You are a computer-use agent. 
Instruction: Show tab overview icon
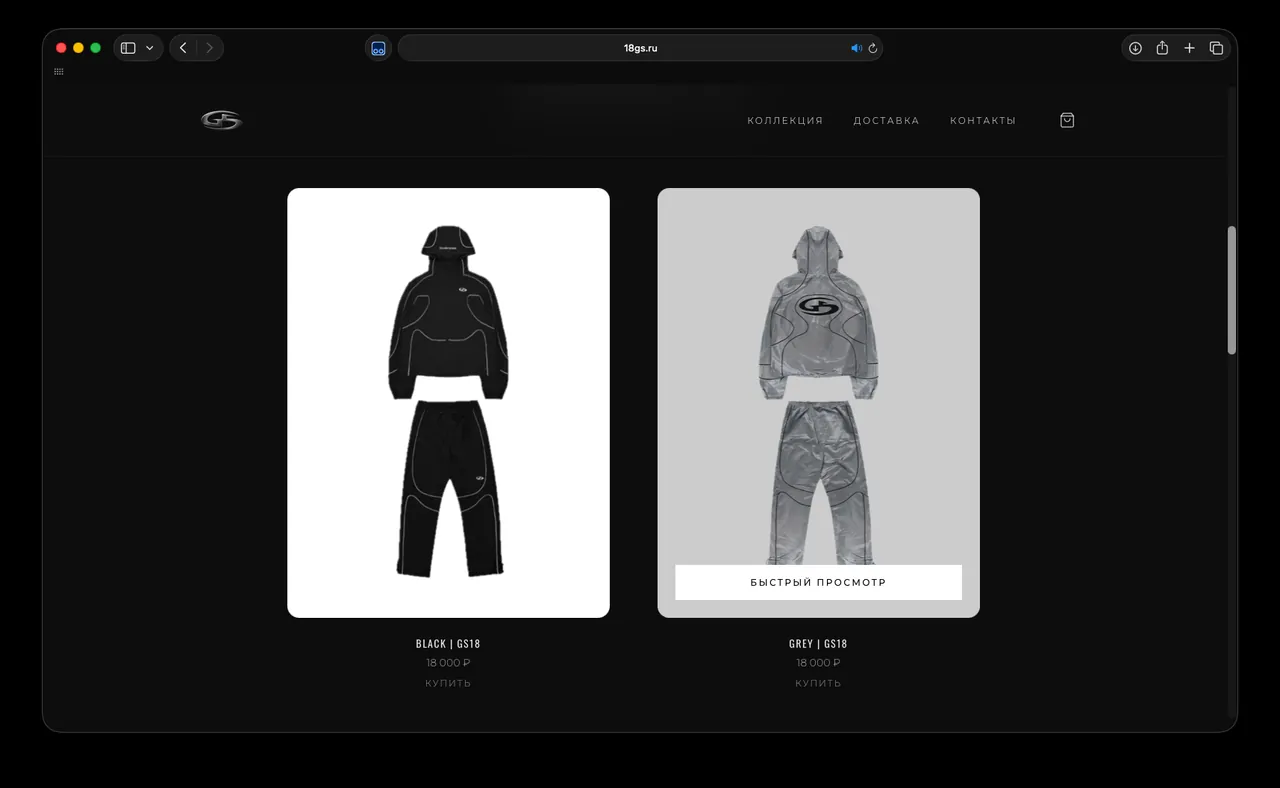(1216, 48)
